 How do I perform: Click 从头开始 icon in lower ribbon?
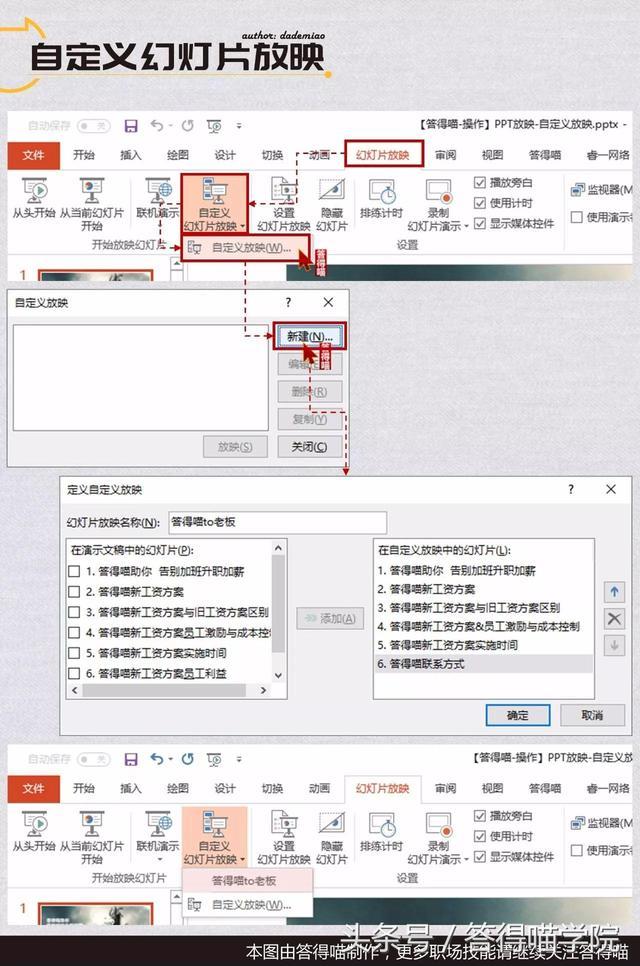[34, 824]
